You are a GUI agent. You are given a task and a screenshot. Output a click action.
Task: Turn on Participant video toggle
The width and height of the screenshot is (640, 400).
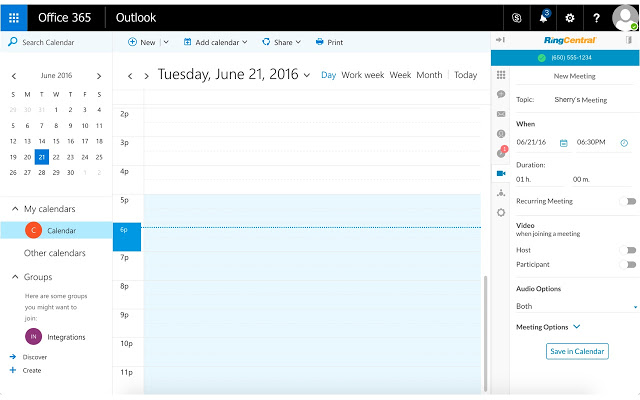pyautogui.click(x=627, y=264)
